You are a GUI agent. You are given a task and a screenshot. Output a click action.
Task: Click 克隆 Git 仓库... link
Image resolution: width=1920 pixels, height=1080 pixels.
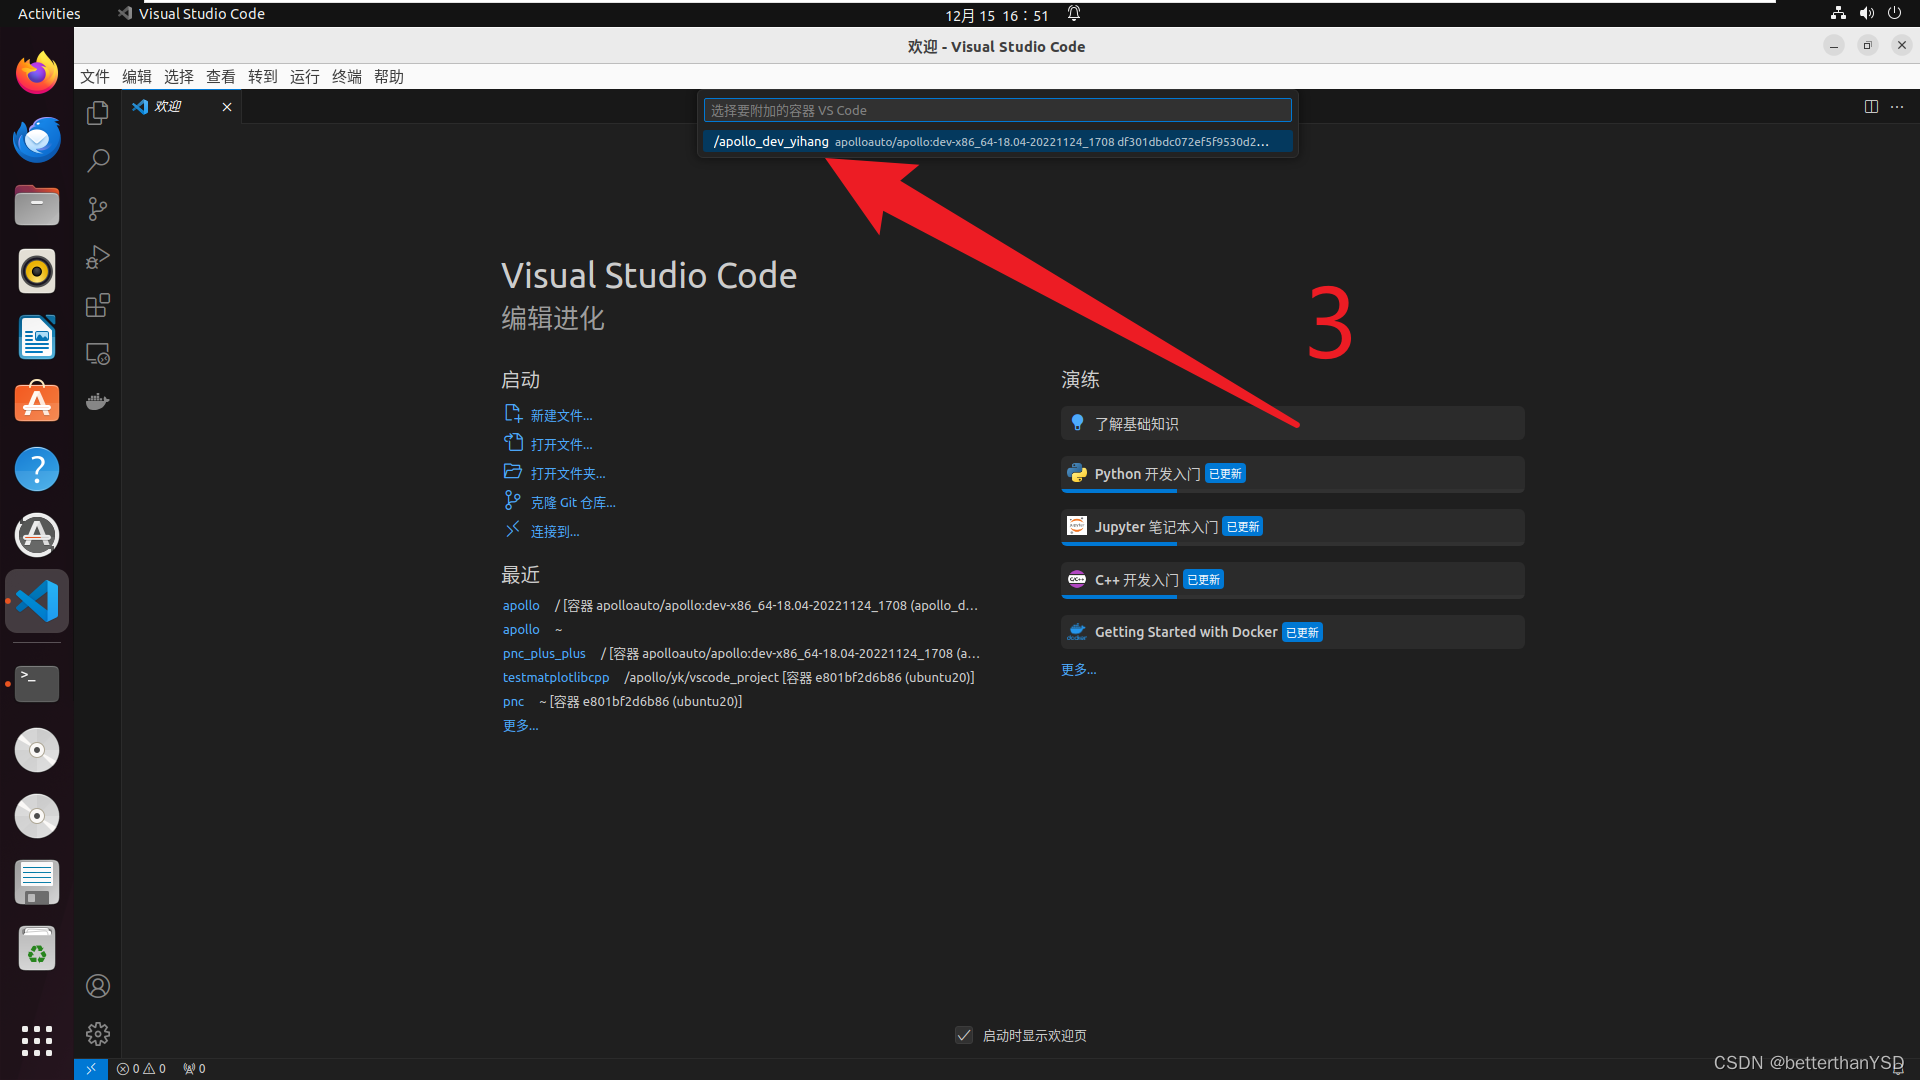click(x=573, y=502)
